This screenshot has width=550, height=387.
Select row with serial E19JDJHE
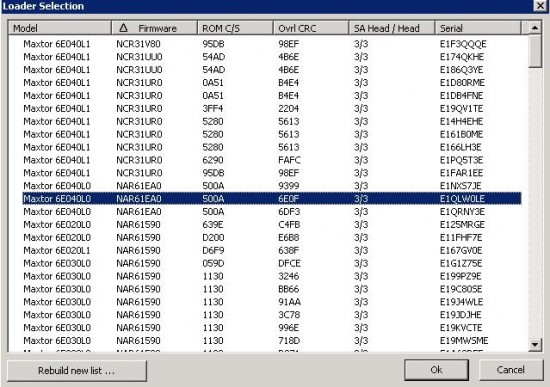tap(272, 315)
